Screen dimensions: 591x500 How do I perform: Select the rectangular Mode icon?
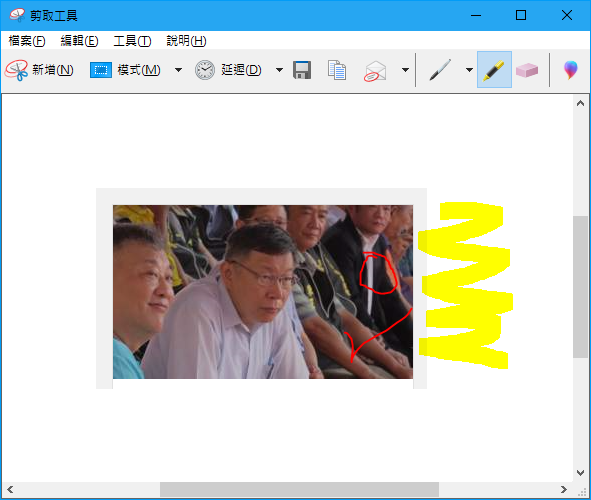[x=101, y=70]
